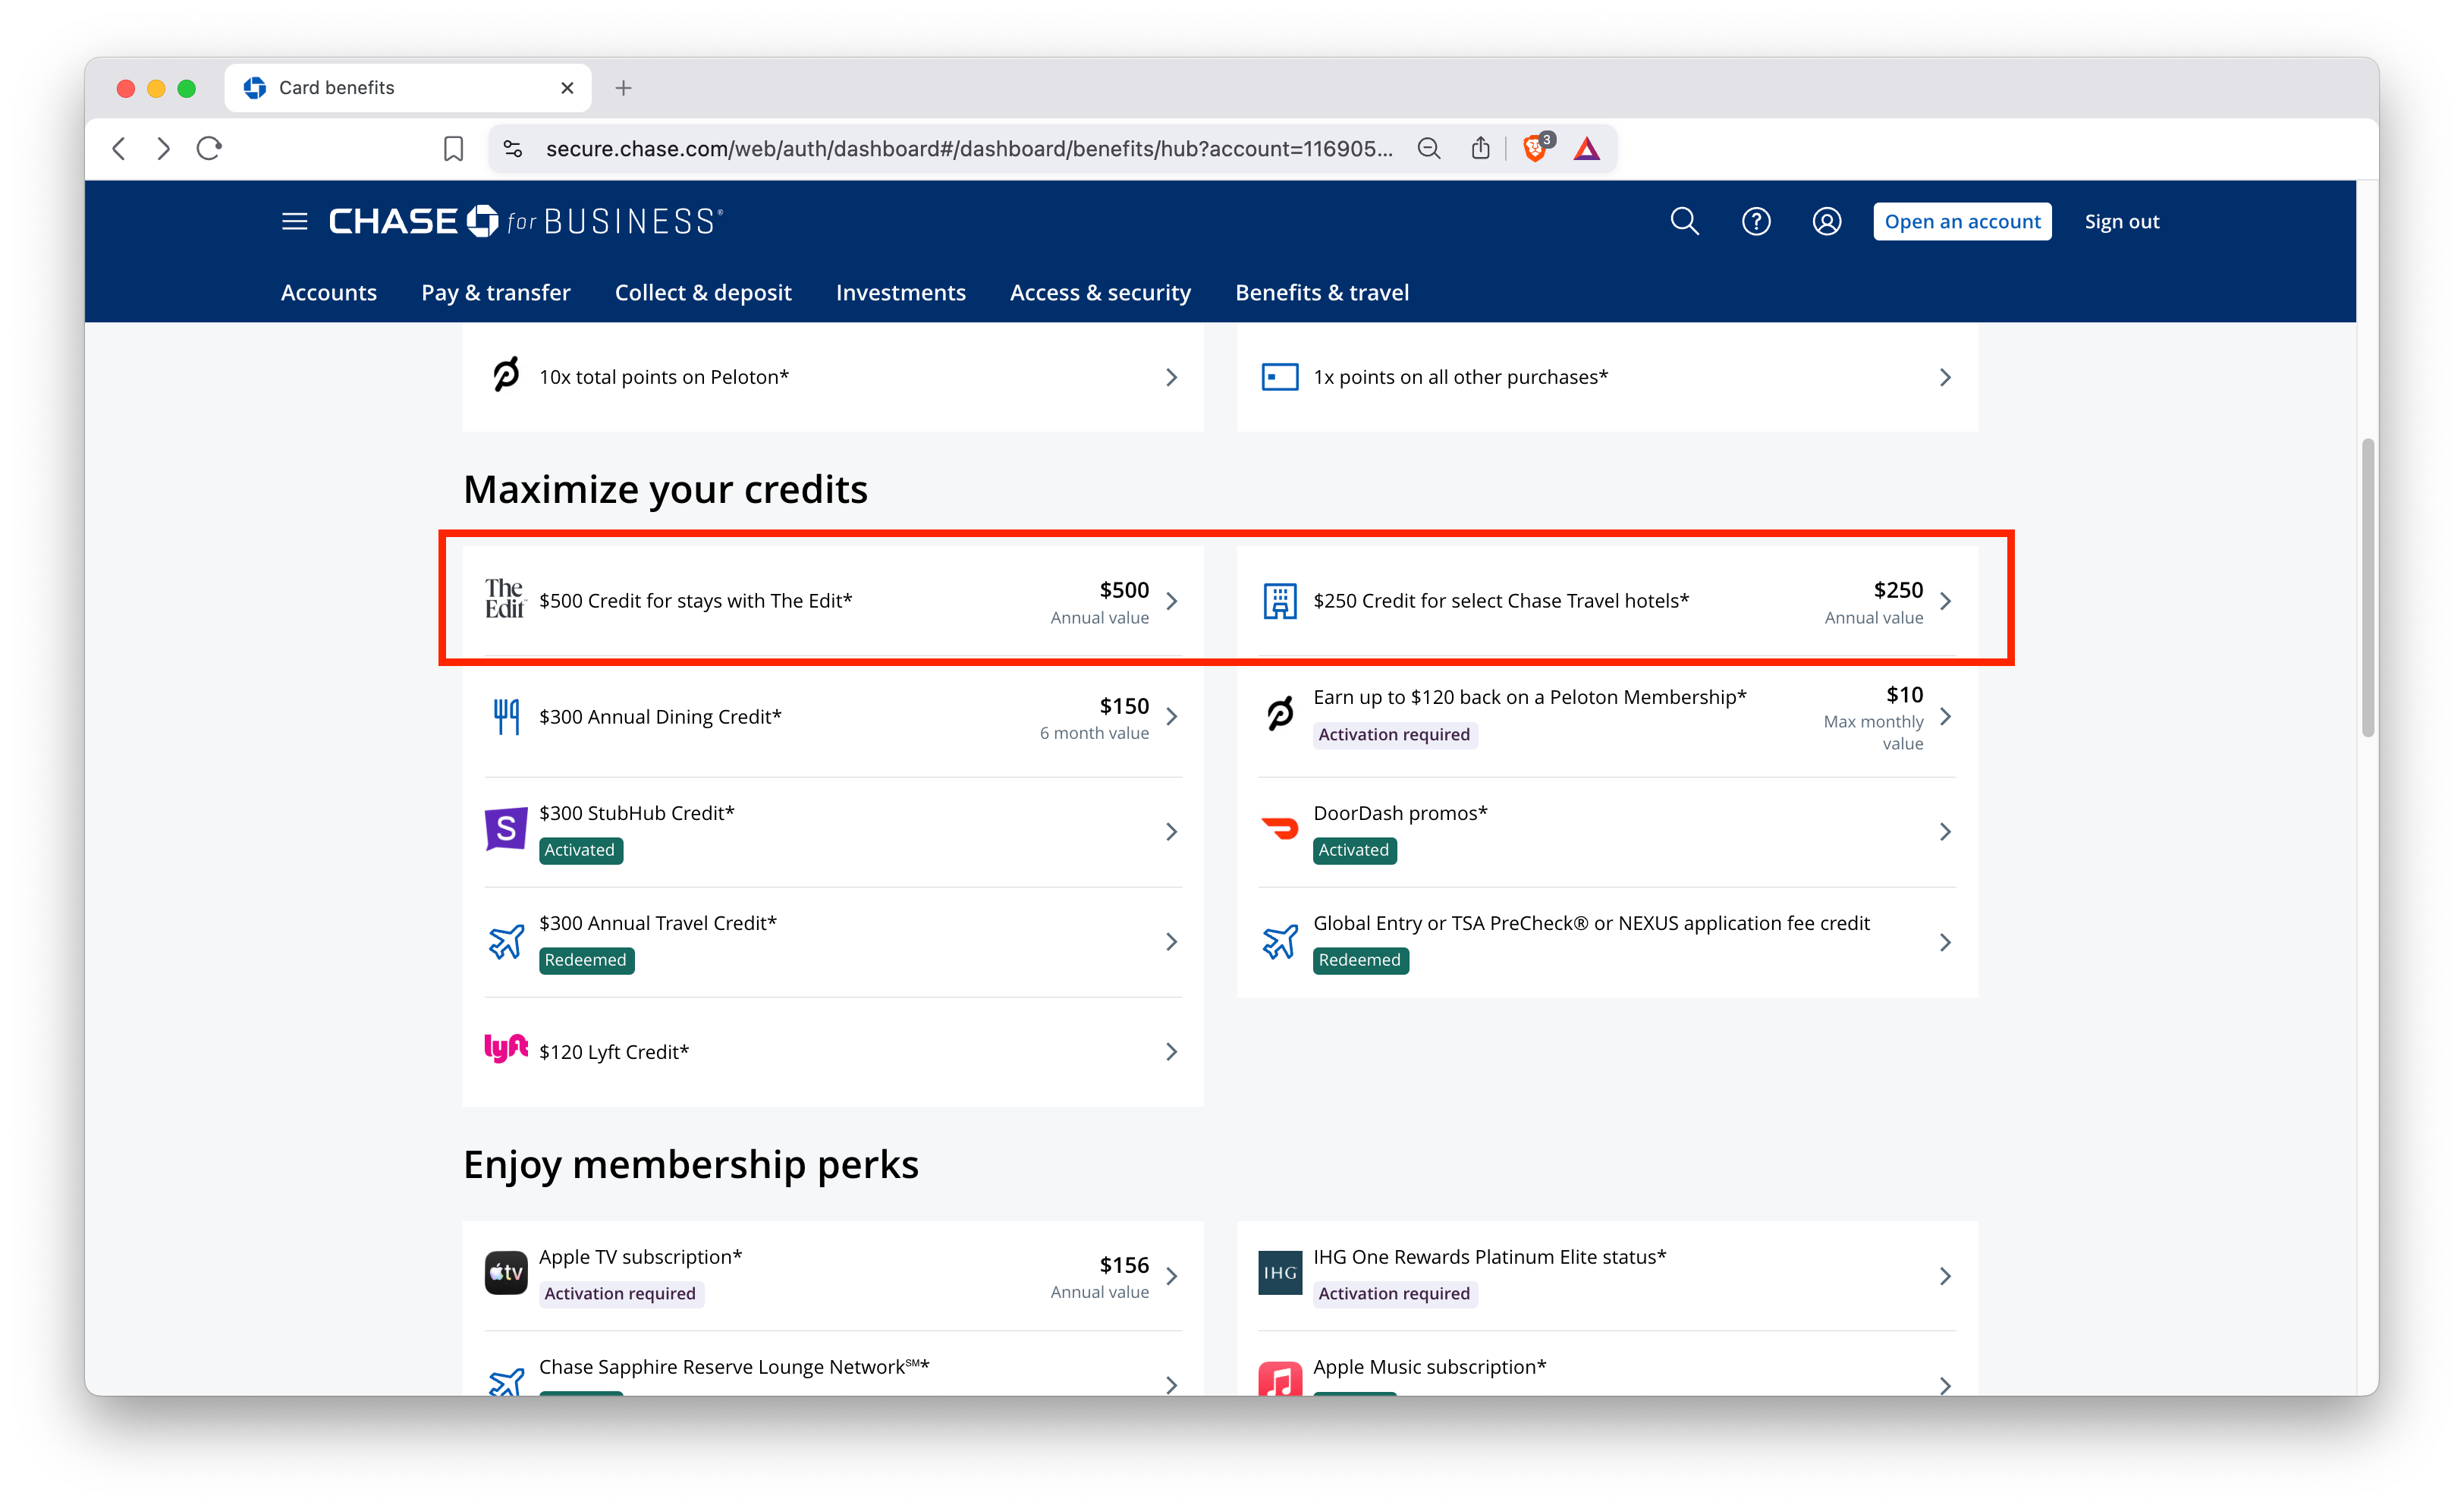Click The Edit logo icon
2464x1508 pixels.
[x=505, y=599]
